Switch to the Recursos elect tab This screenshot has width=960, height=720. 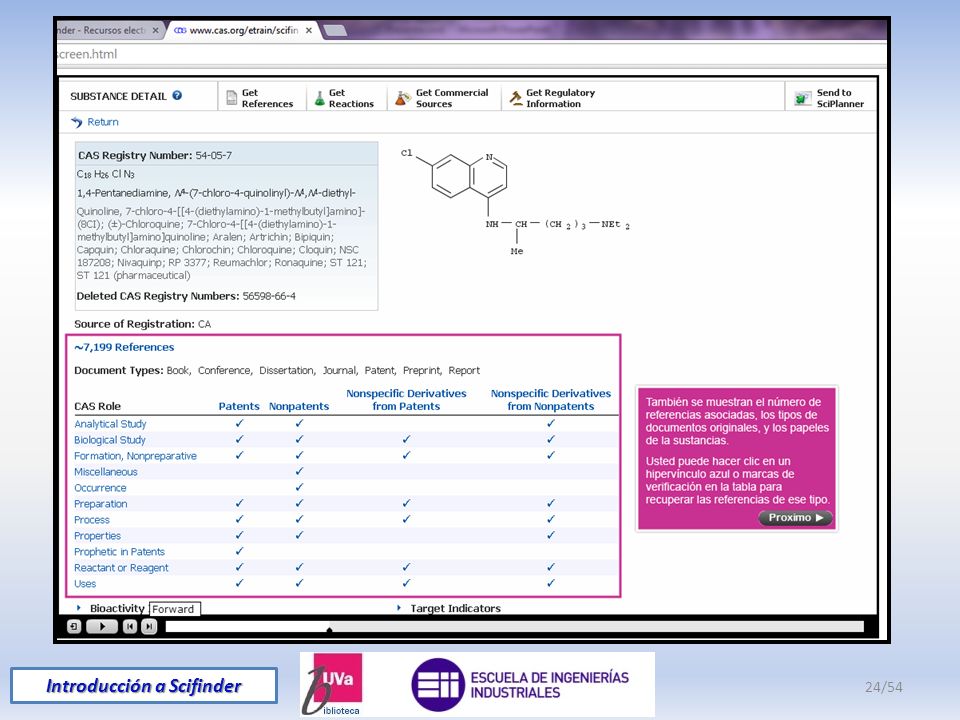click(x=102, y=30)
